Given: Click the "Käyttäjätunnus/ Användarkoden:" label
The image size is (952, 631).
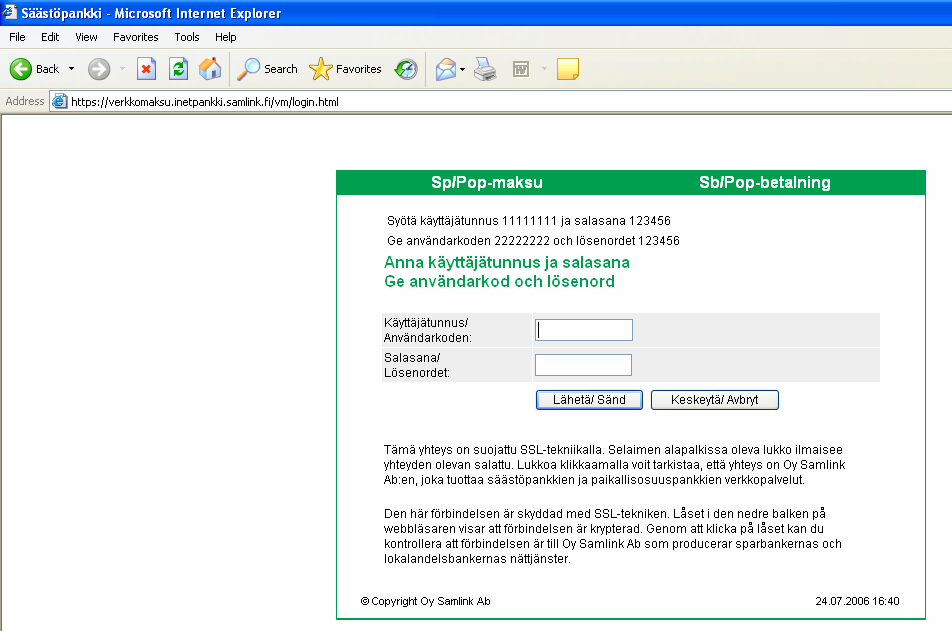Looking at the screenshot, I should pyautogui.click(x=427, y=330).
